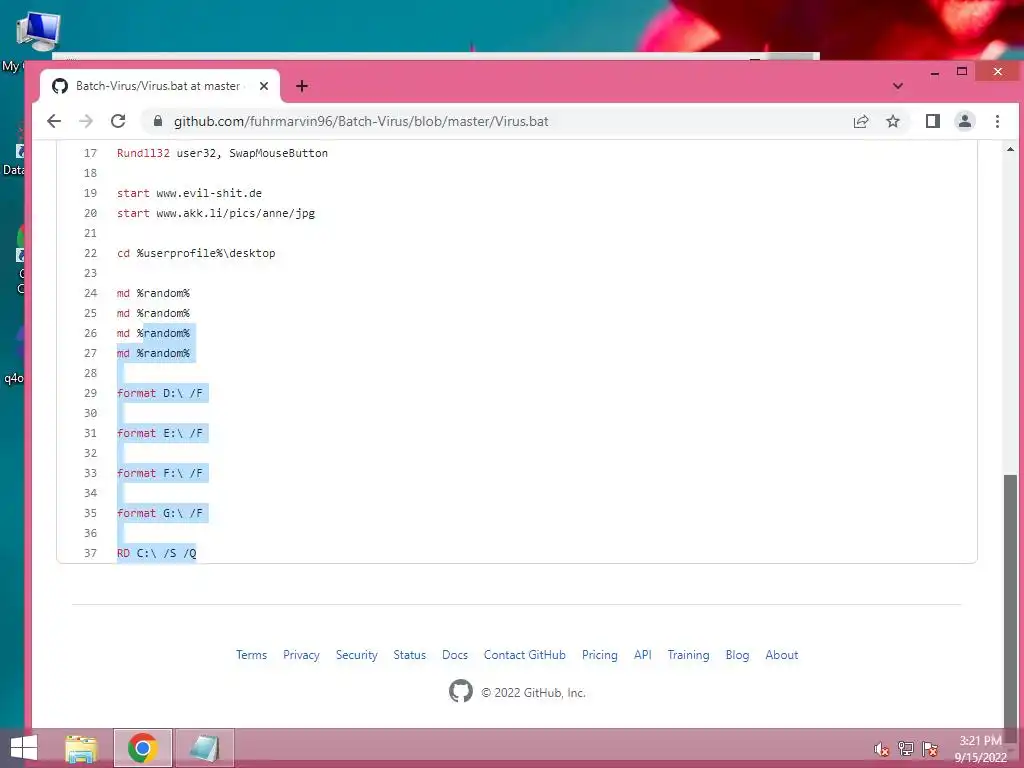1024x768 pixels.
Task: Click line number 37
Action: [x=90, y=553]
